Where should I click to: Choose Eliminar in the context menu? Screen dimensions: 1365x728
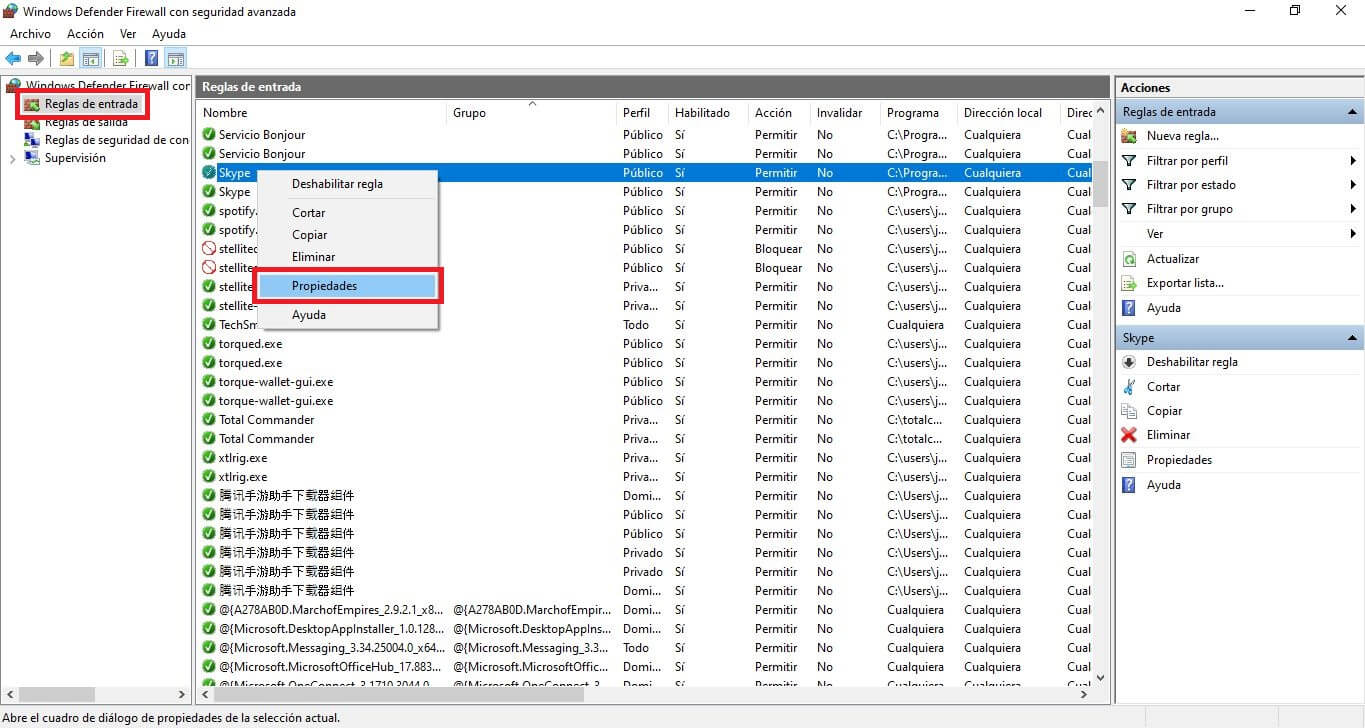click(x=348, y=257)
